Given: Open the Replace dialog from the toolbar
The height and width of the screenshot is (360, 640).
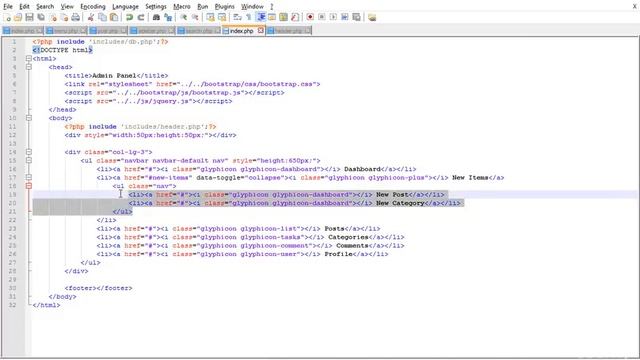Looking at the screenshot, I should (x=168, y=17).
